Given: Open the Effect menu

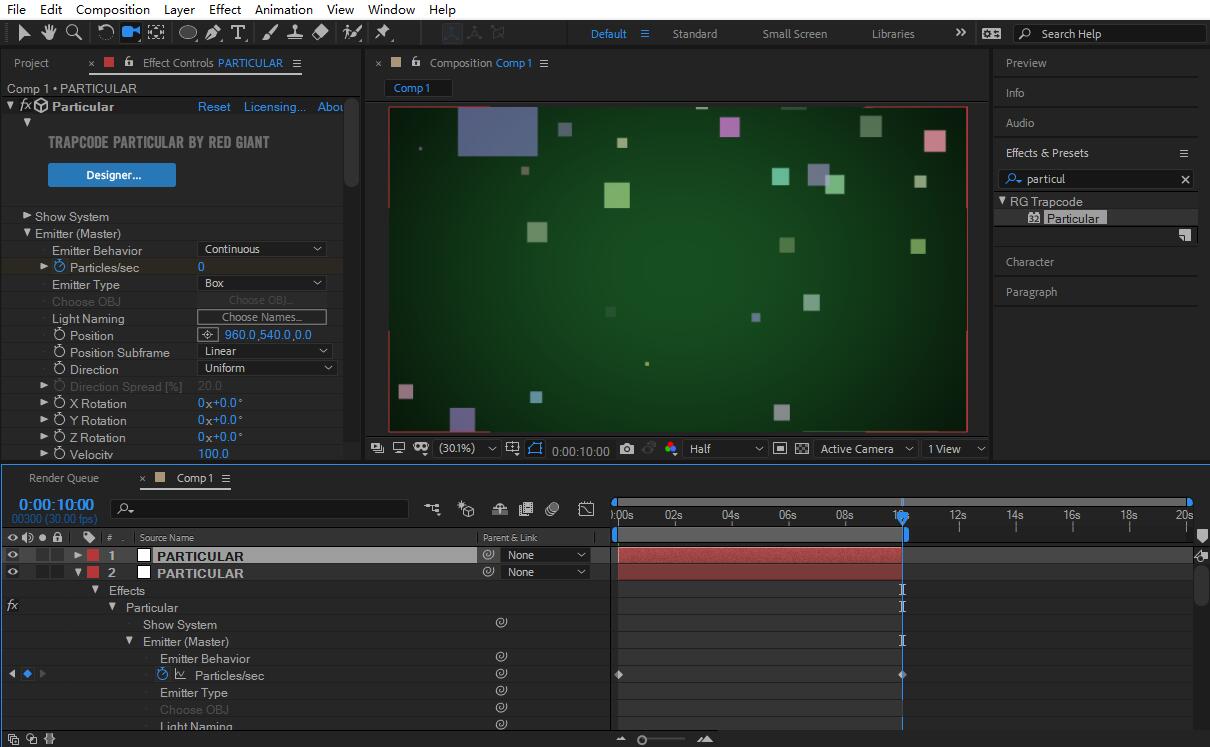Looking at the screenshot, I should point(225,9).
